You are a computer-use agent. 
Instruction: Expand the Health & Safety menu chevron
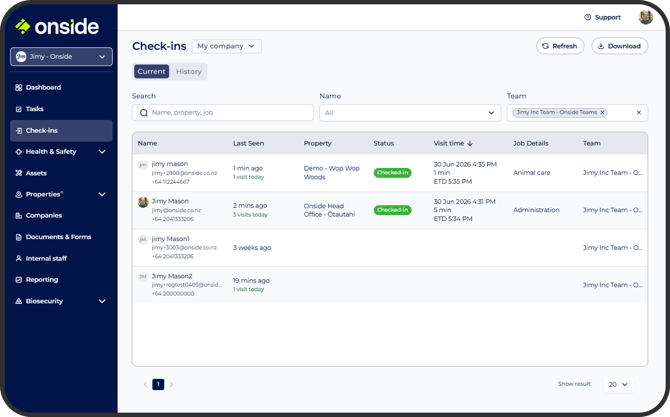pos(102,152)
